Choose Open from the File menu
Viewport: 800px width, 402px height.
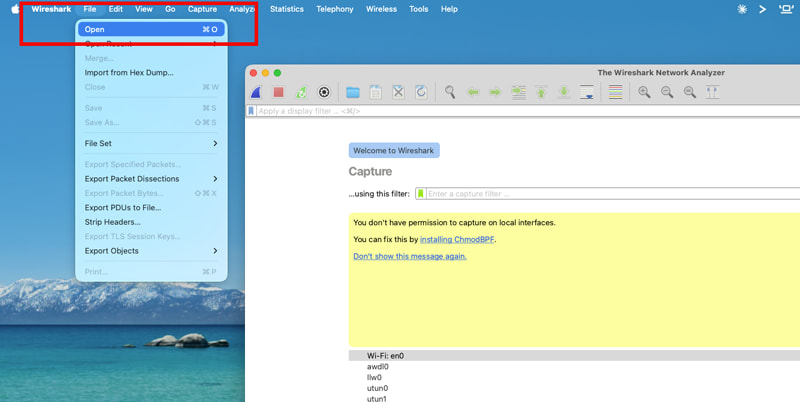tap(151, 30)
